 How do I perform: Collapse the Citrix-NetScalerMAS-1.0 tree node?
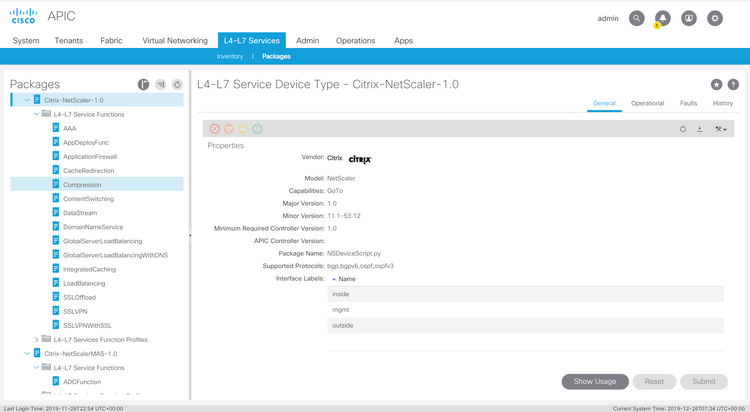27,353
